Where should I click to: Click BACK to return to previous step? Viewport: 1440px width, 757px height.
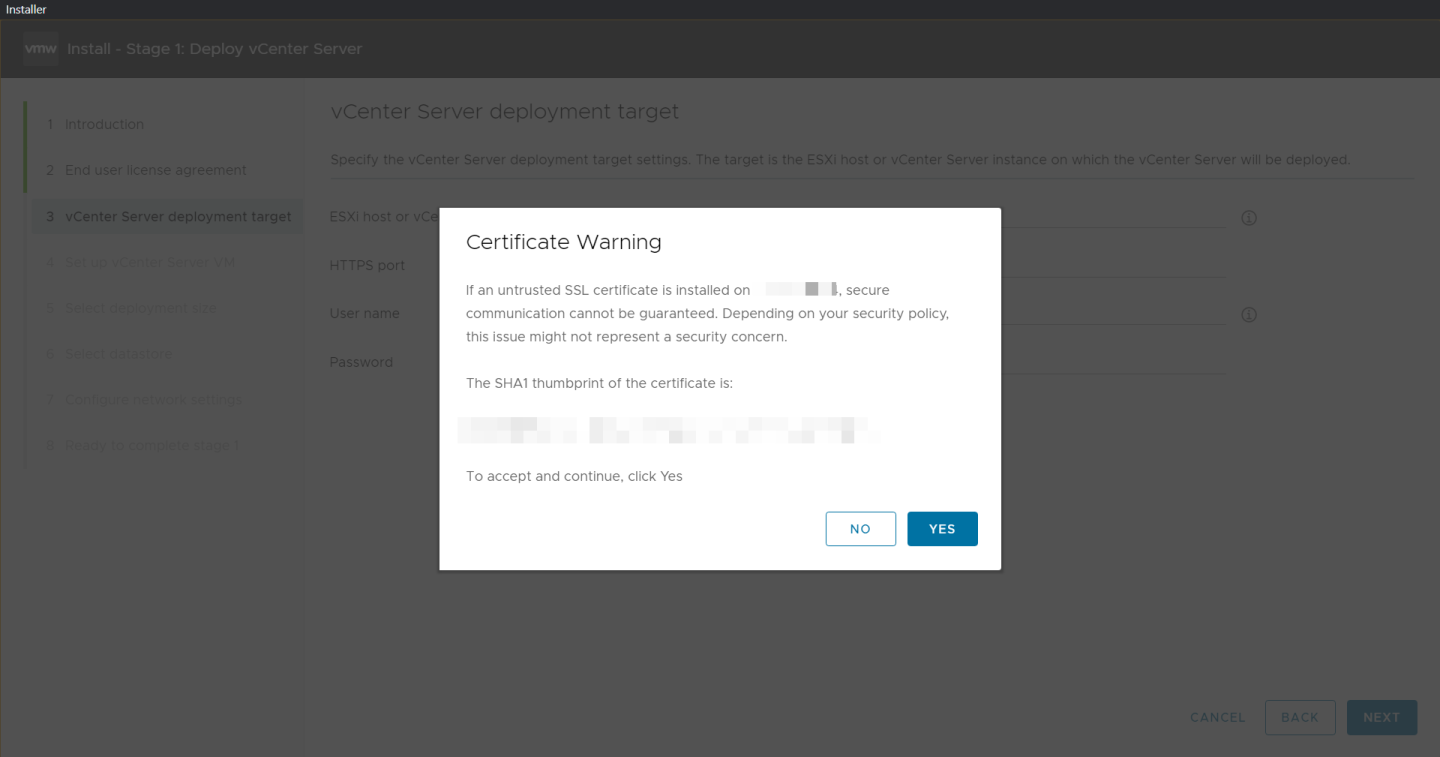(1300, 717)
